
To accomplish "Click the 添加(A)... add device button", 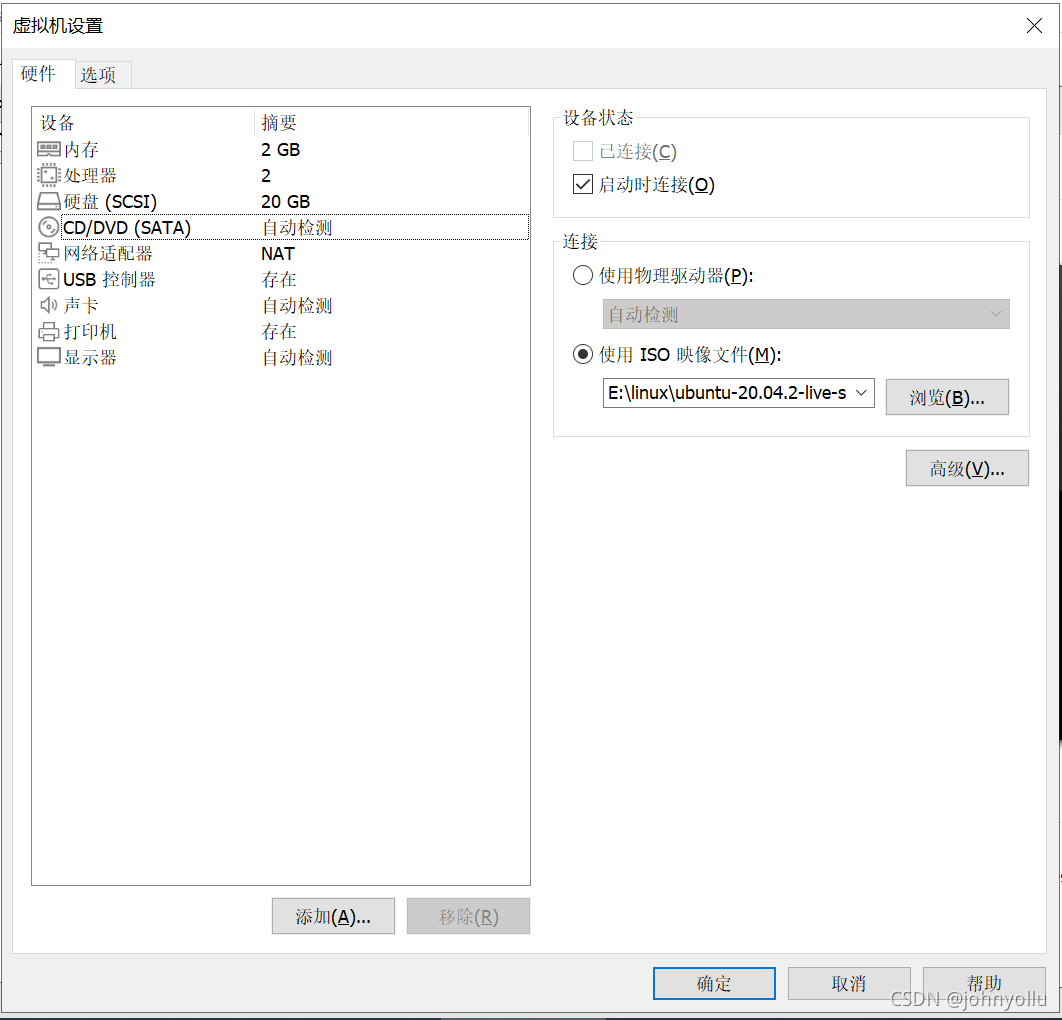I will coord(333,916).
